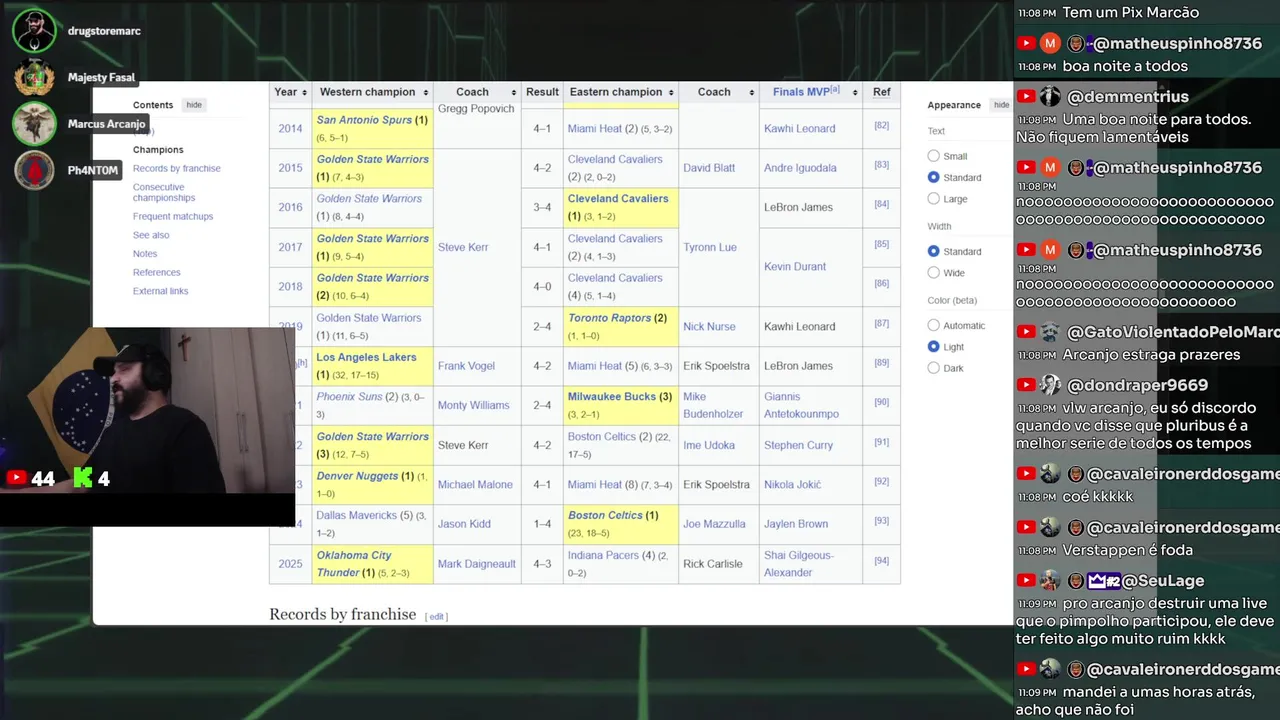1280x720 pixels.
Task: Go to See also in contents
Action: (x=151, y=235)
